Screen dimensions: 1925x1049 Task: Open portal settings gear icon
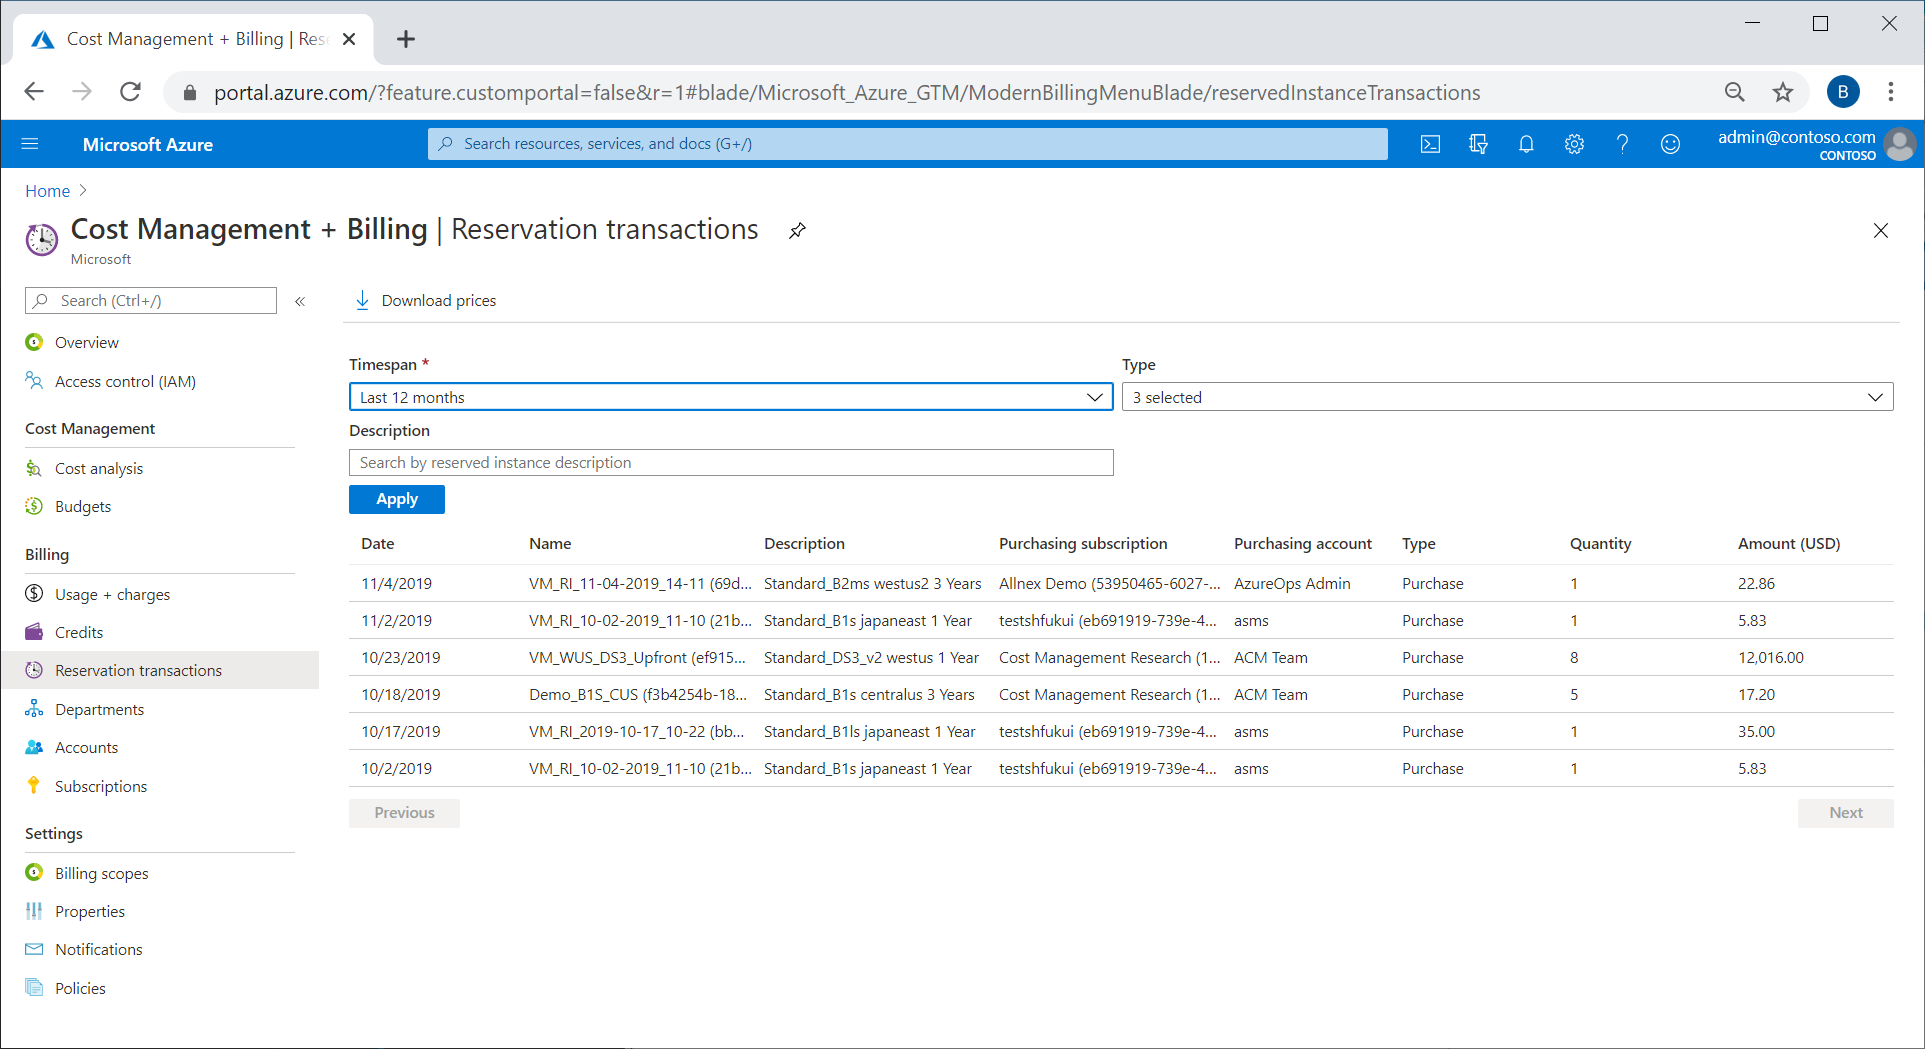(x=1574, y=144)
